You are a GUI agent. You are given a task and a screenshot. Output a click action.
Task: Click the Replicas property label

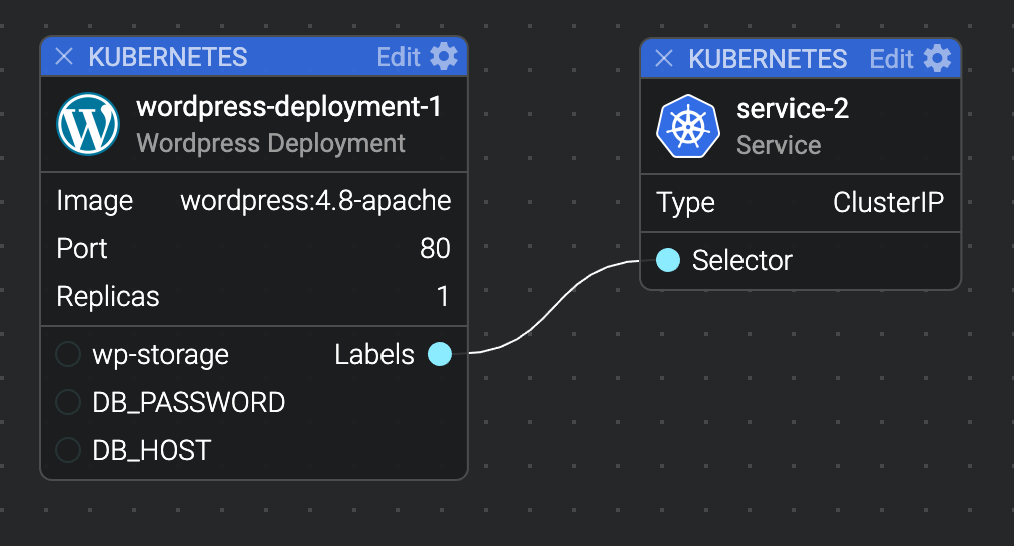tap(108, 297)
